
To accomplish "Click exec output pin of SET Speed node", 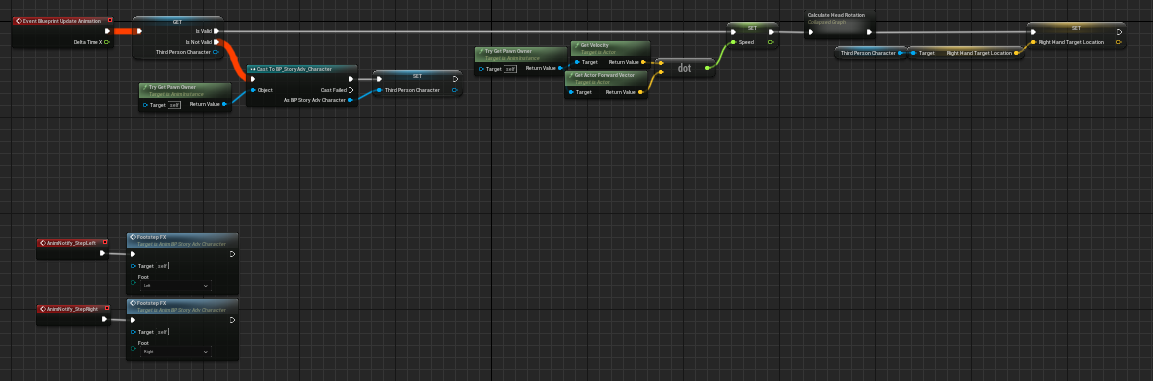I will pyautogui.click(x=771, y=32).
